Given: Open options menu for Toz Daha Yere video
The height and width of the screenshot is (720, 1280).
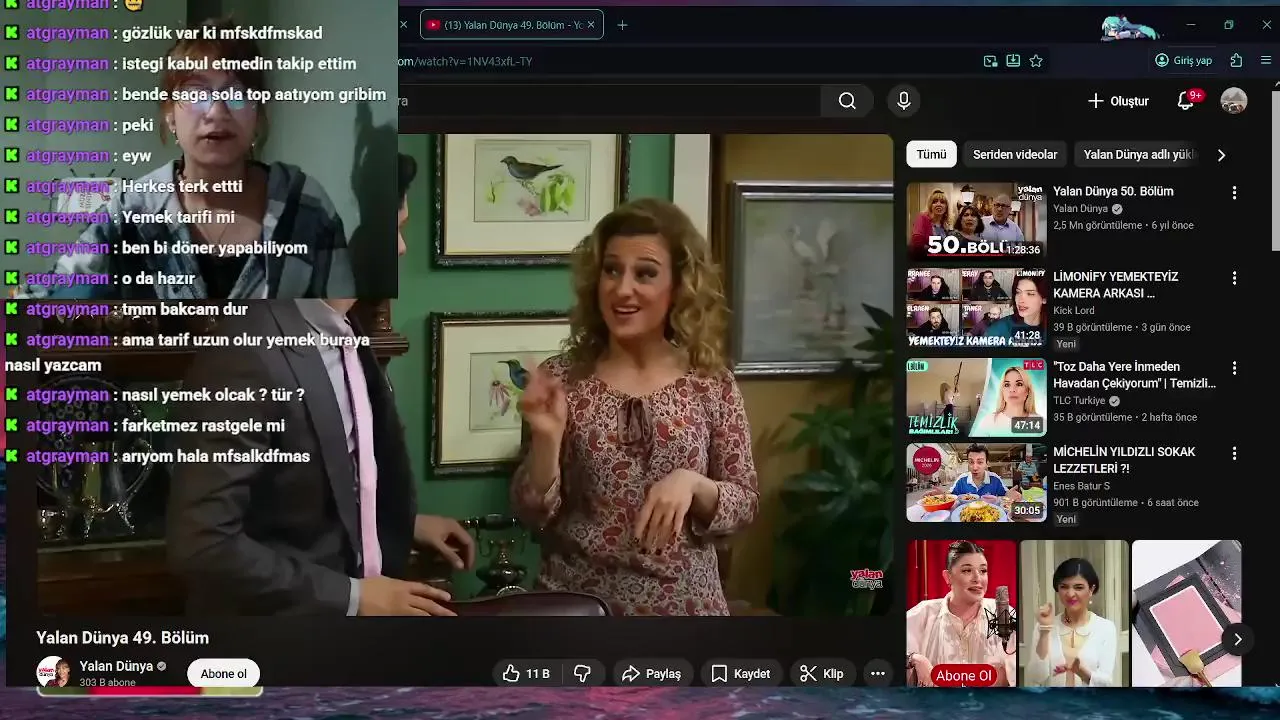Looking at the screenshot, I should click(x=1234, y=368).
